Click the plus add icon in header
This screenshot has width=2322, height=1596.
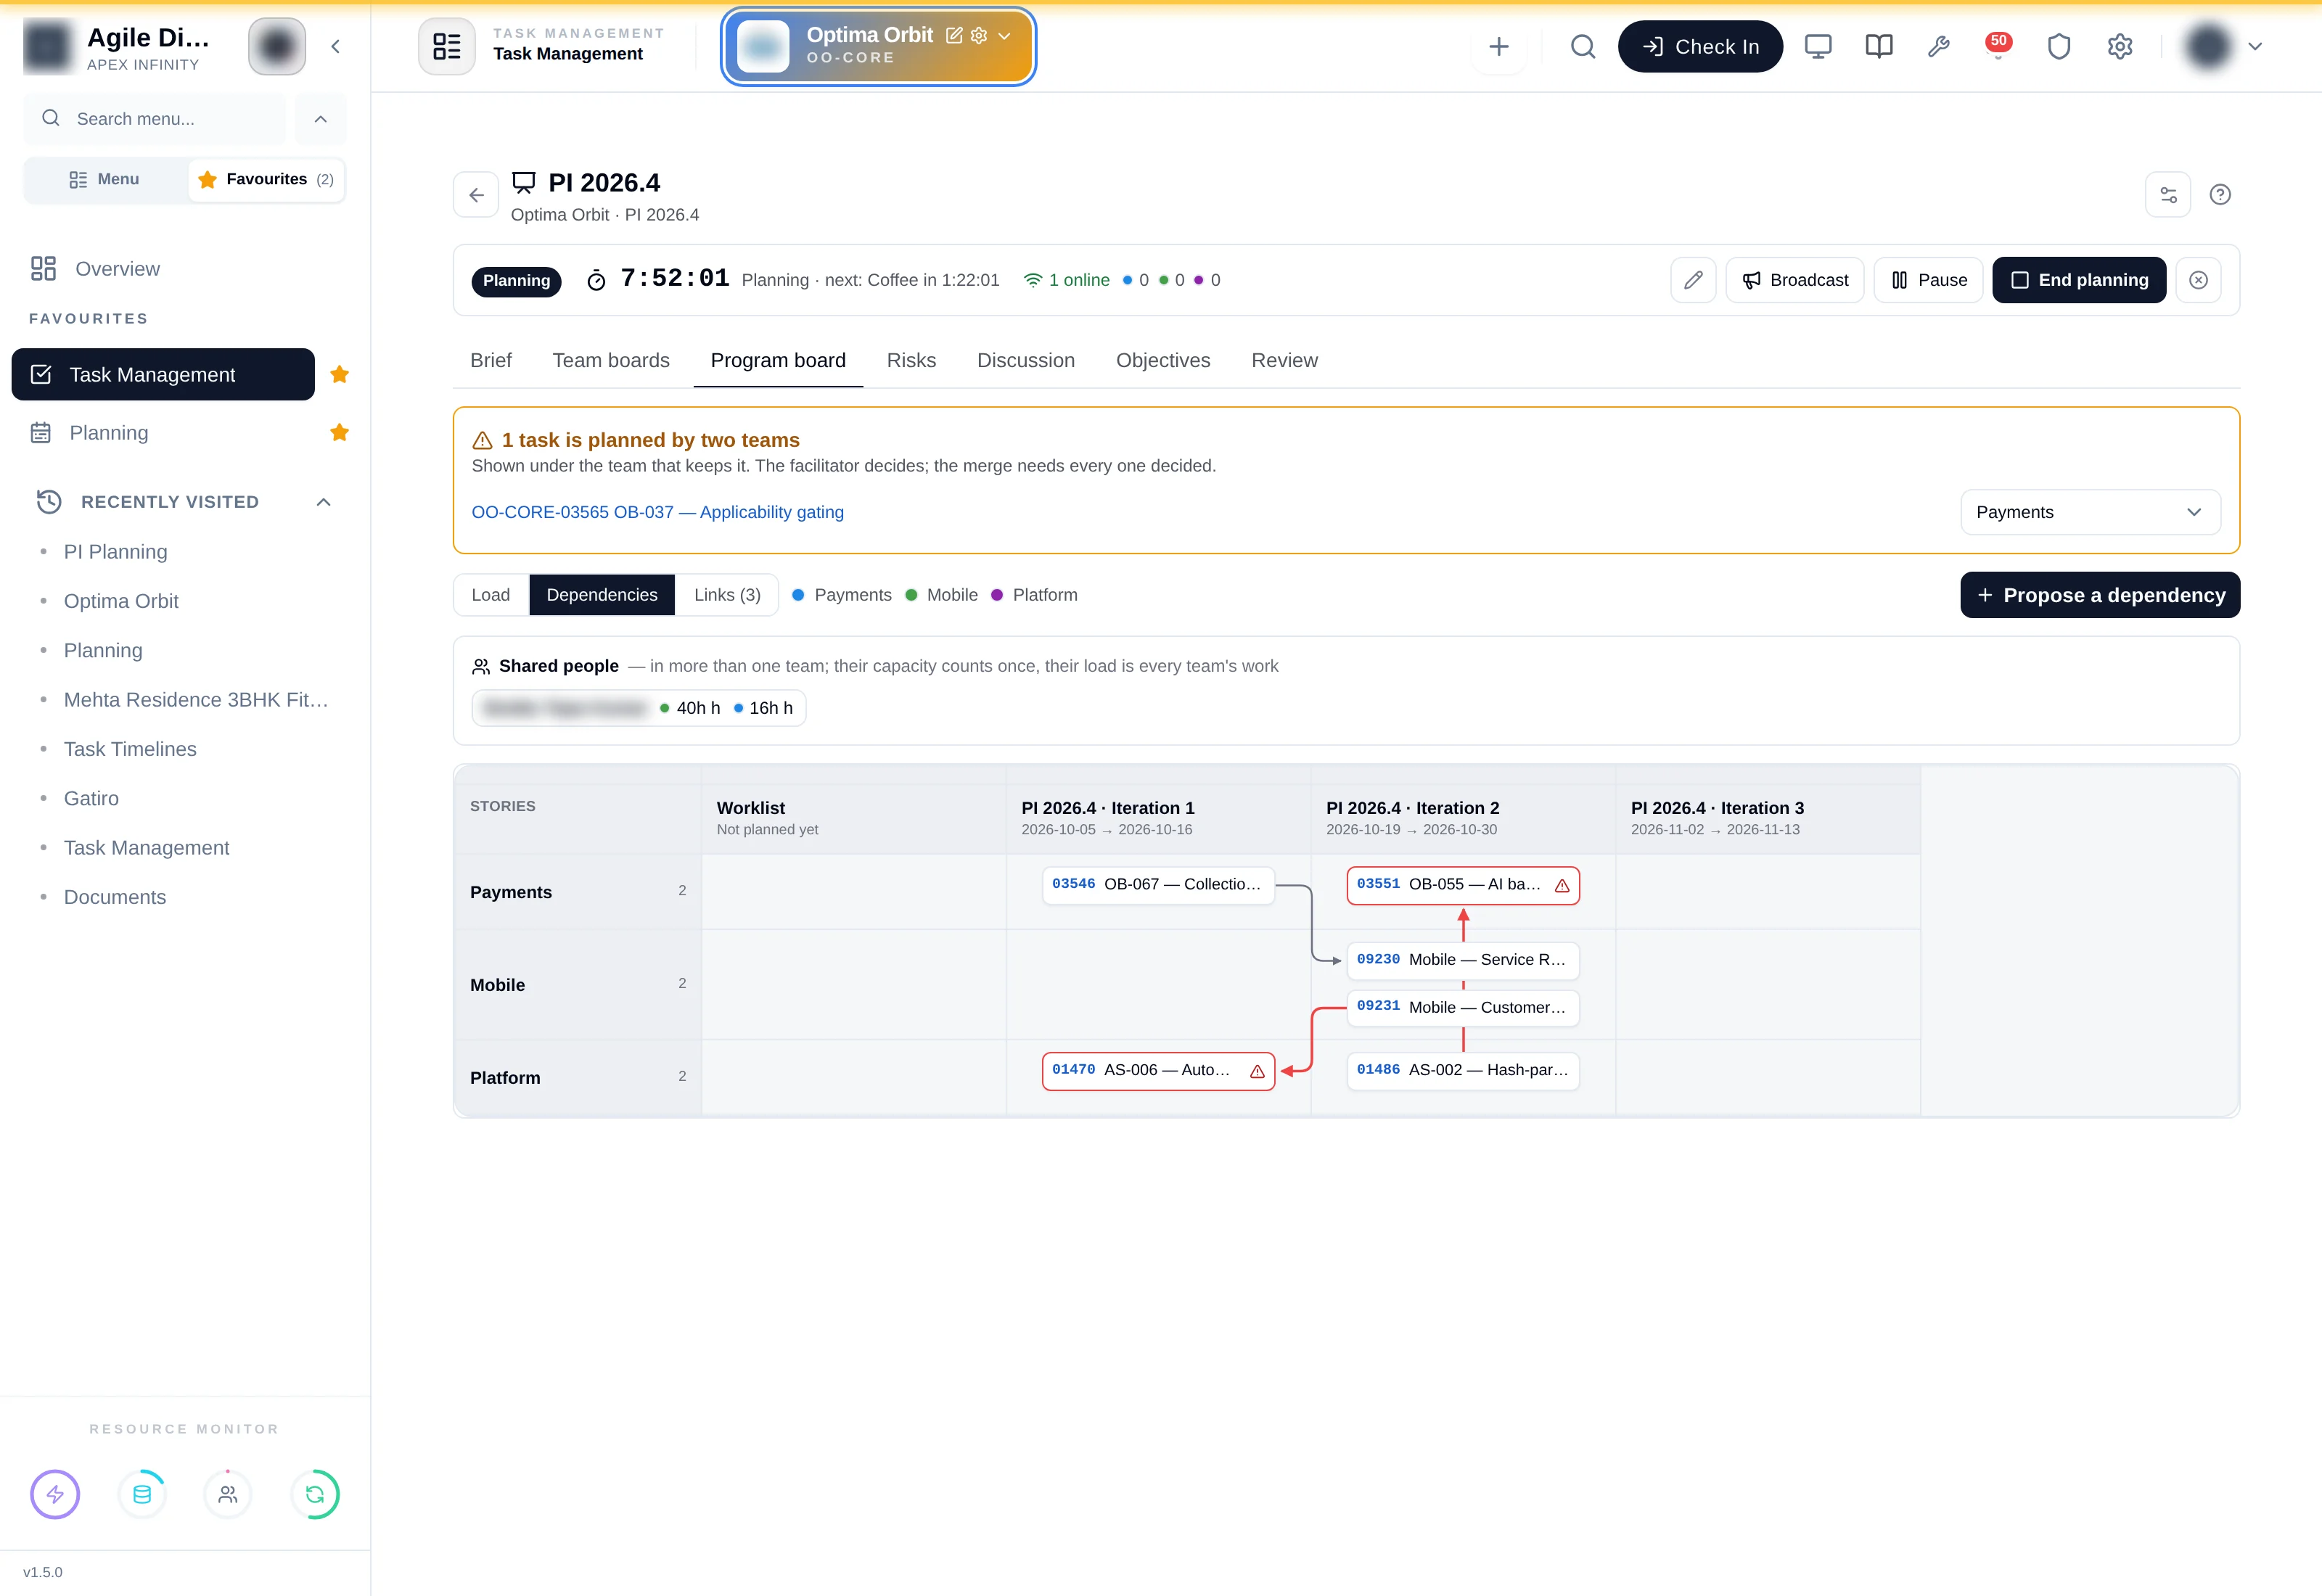[1498, 46]
